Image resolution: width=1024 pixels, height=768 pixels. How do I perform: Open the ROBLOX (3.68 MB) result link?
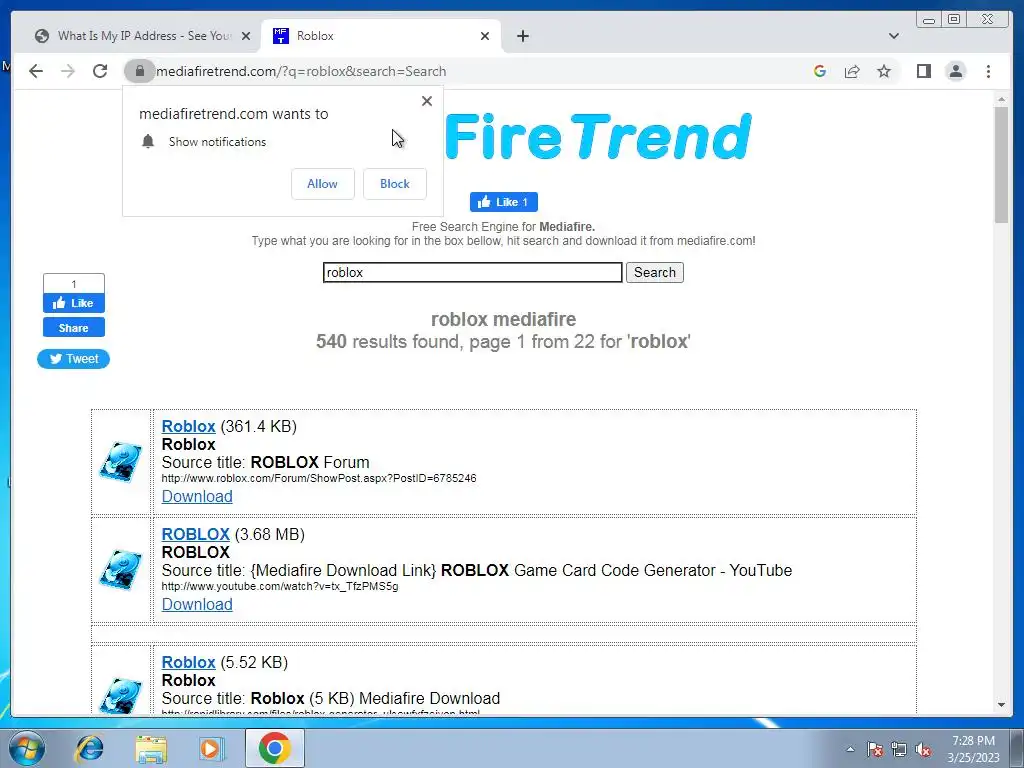click(196, 534)
